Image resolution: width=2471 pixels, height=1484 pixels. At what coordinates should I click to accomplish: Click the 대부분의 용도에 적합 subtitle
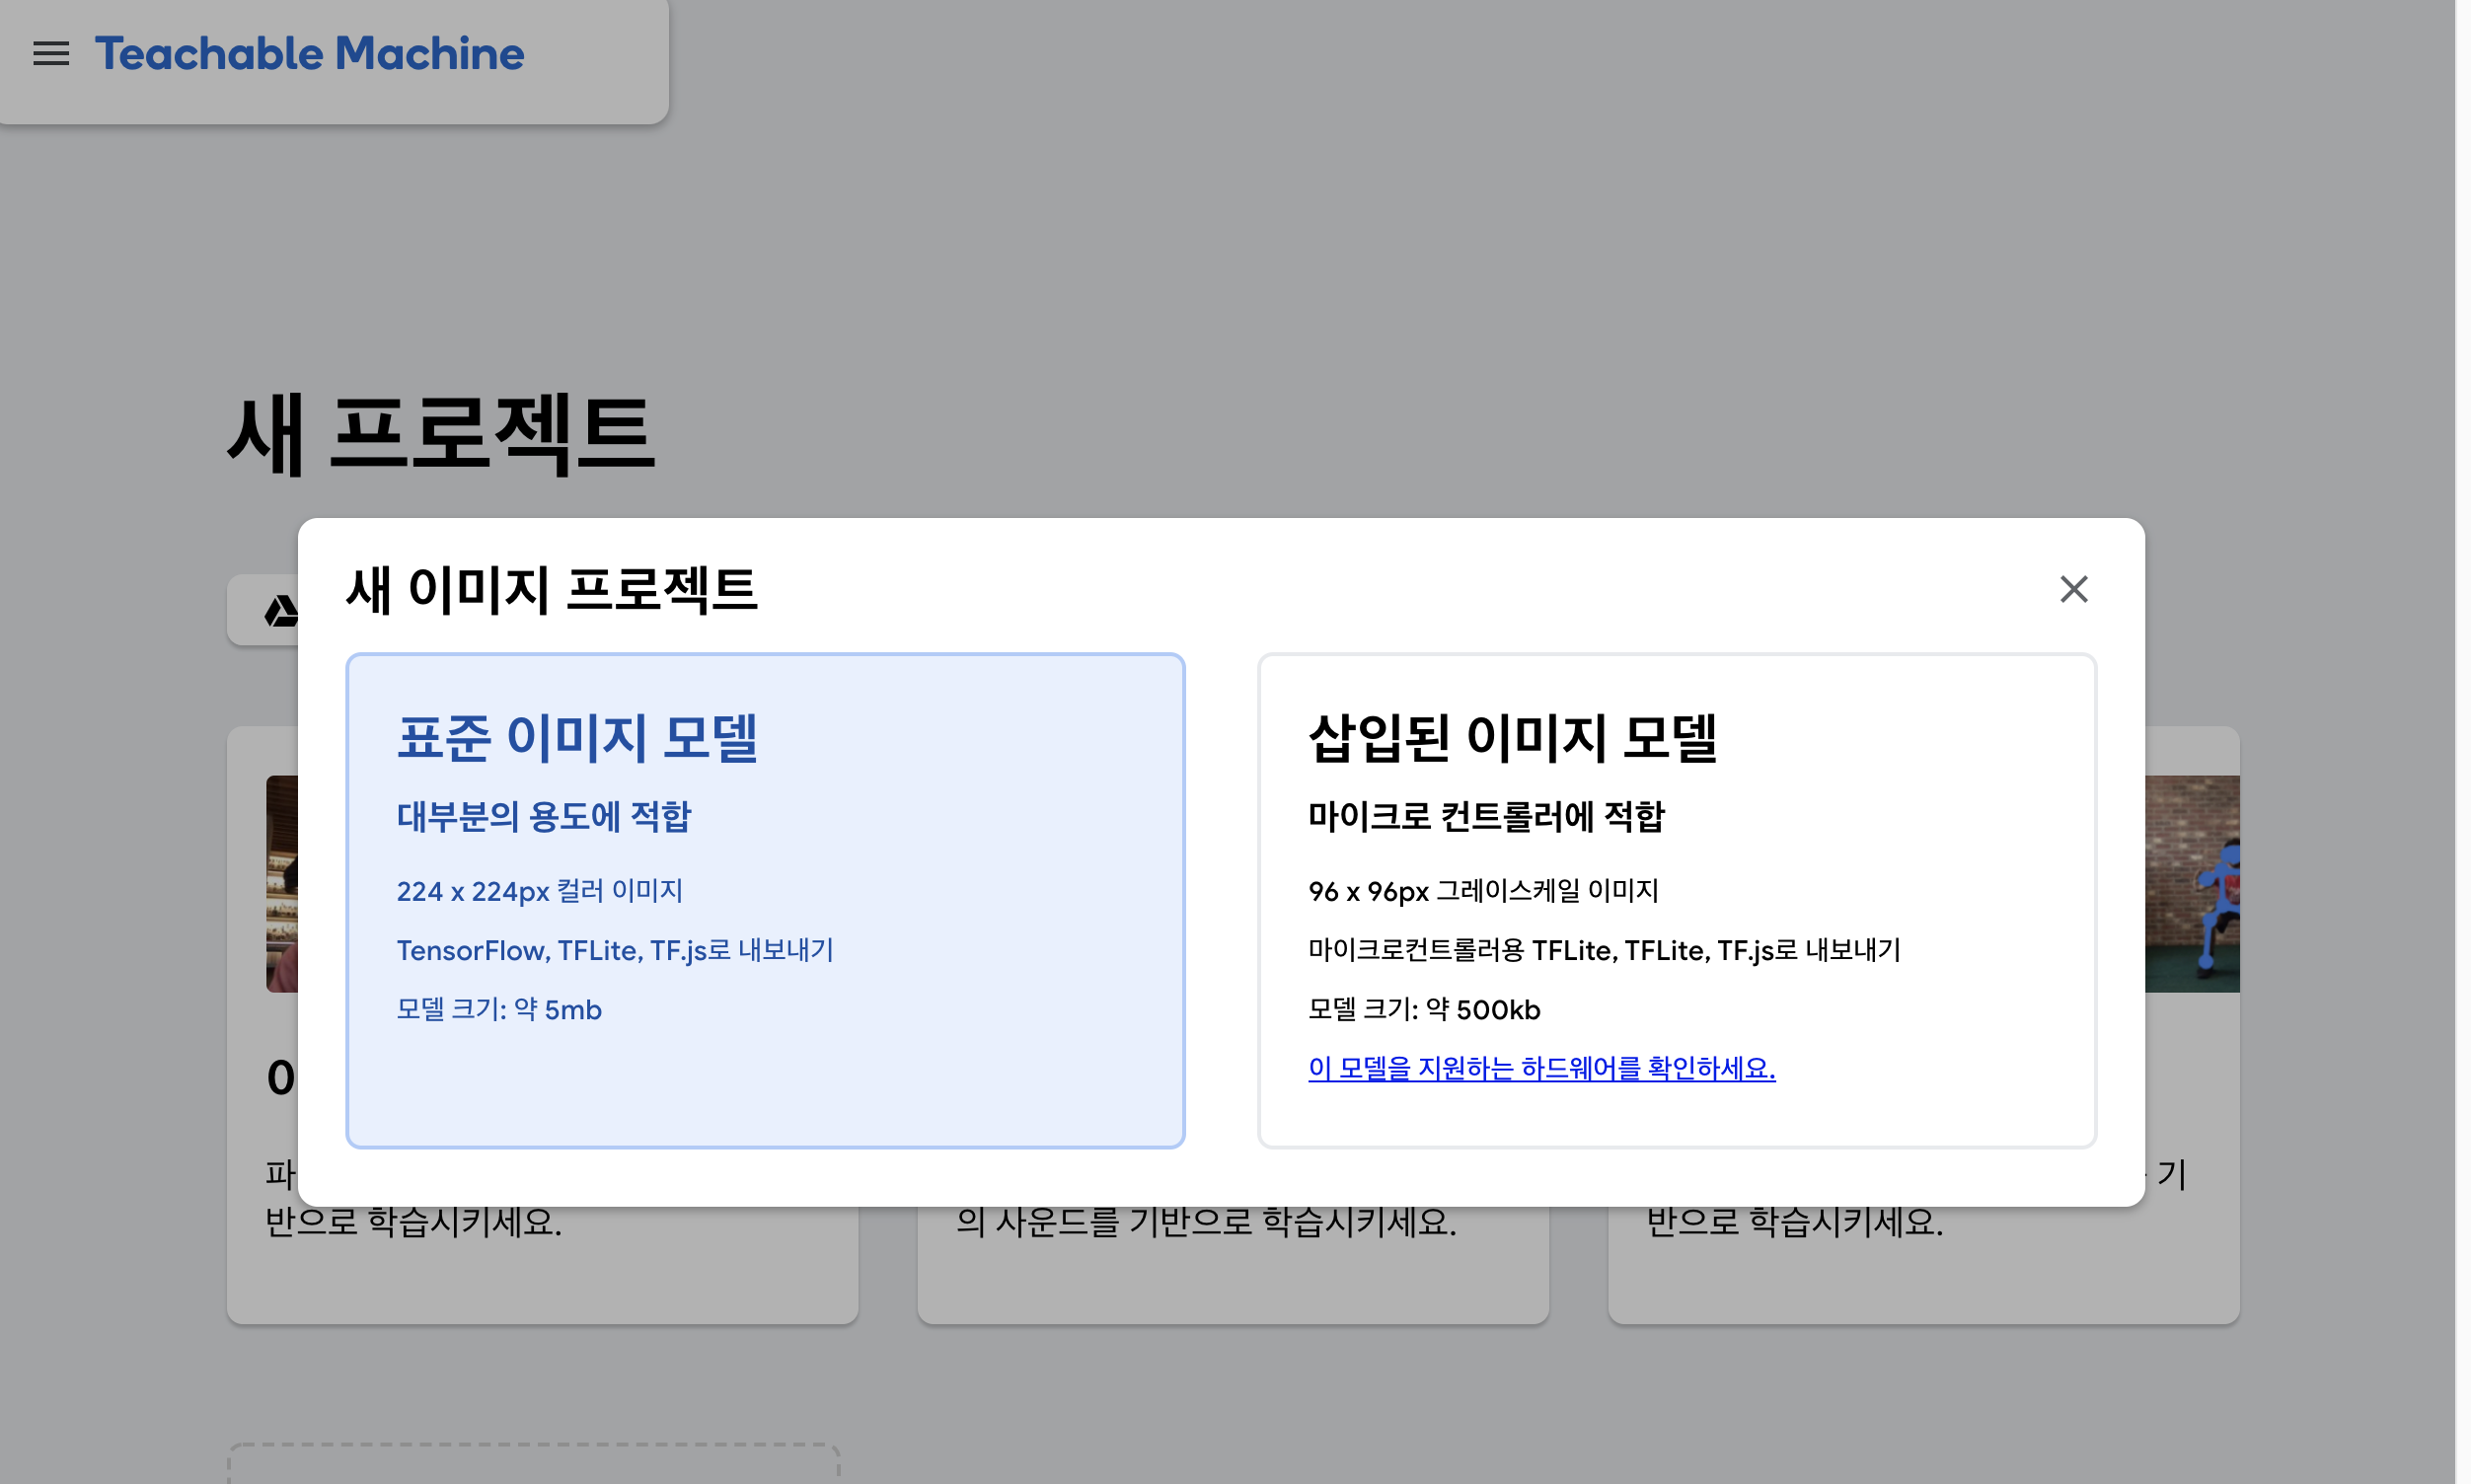click(x=544, y=817)
